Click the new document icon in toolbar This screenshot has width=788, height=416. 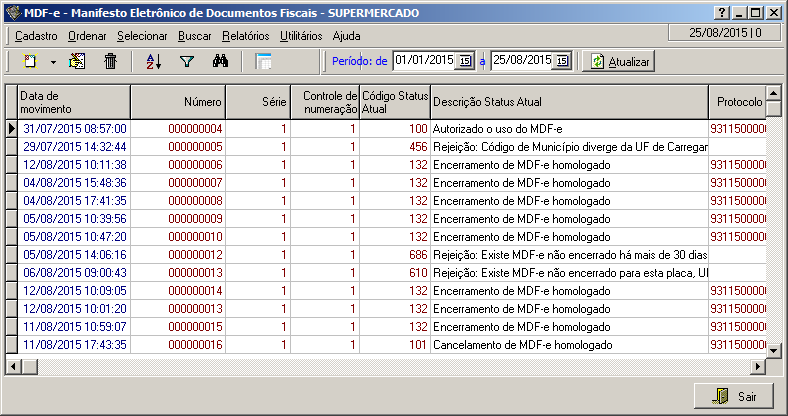point(30,61)
